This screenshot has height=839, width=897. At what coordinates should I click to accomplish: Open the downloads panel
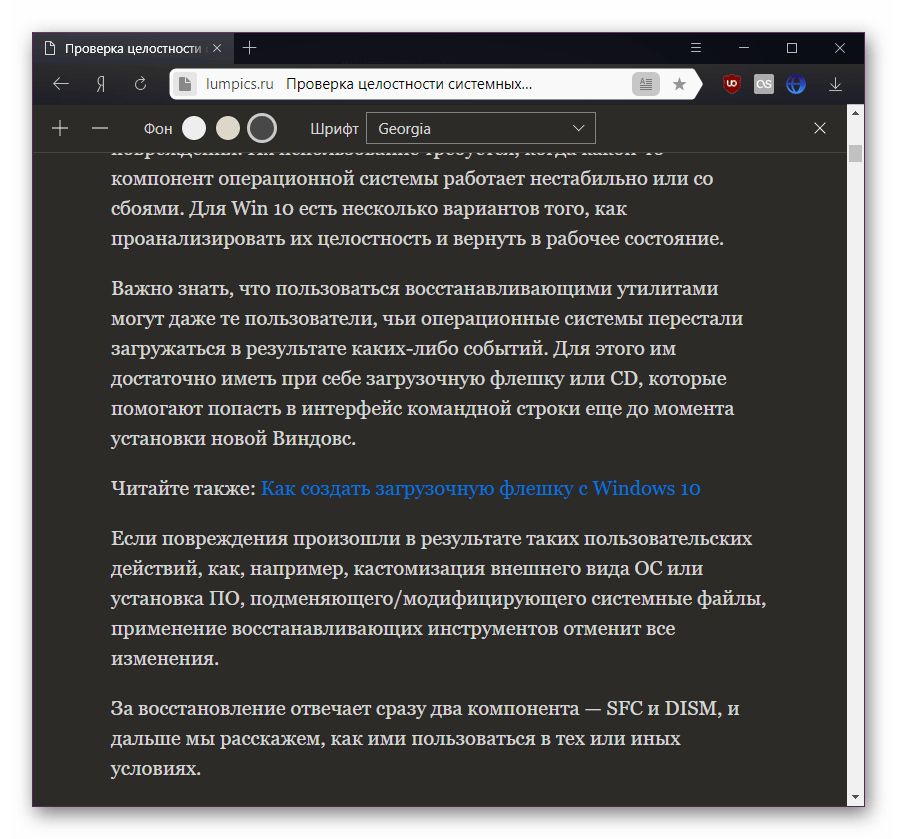click(x=837, y=85)
